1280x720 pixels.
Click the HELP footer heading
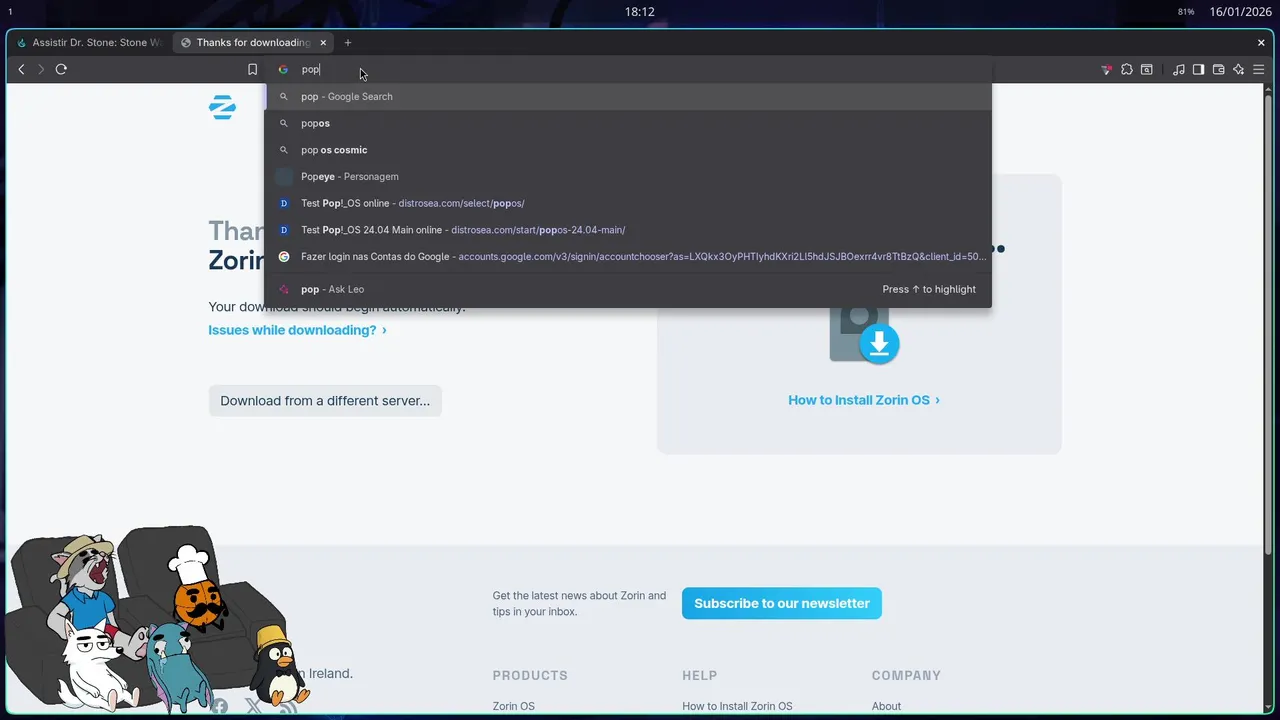[x=700, y=676]
